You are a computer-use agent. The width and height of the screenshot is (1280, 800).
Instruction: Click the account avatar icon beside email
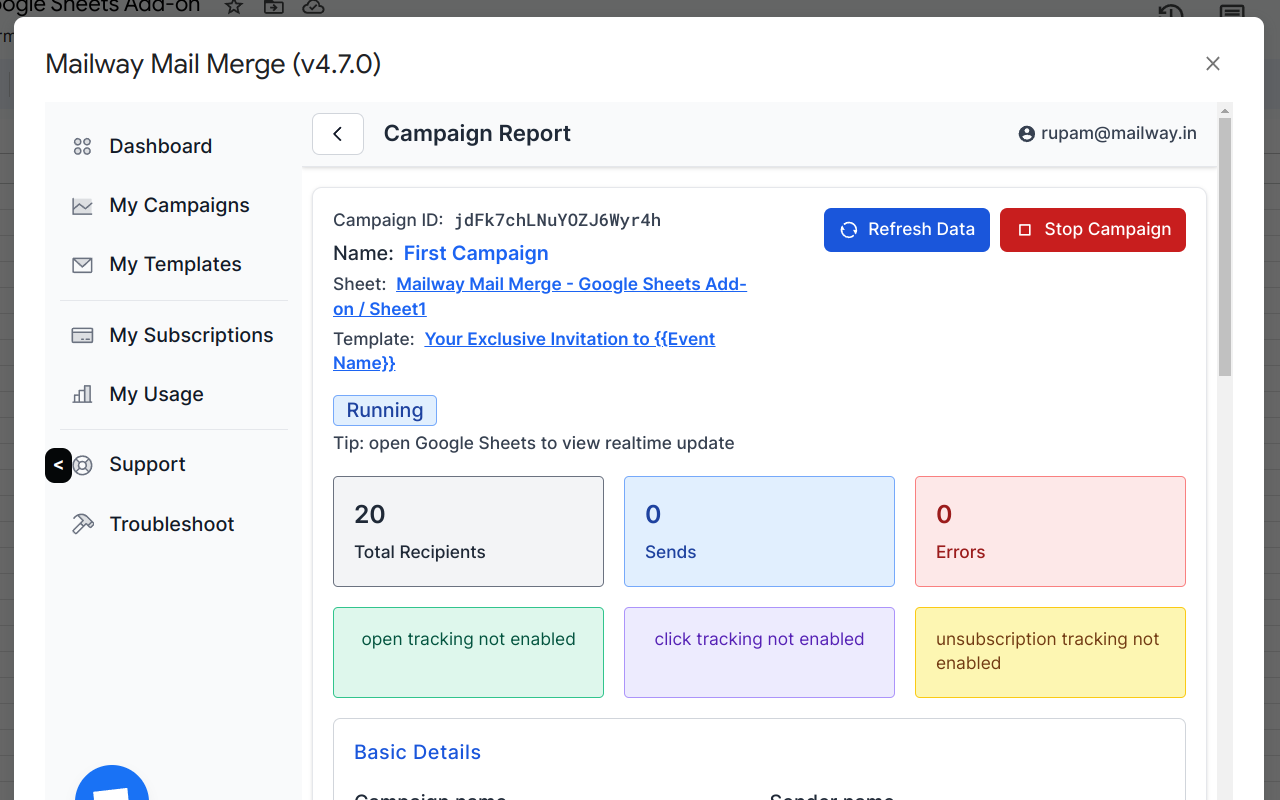pos(1026,134)
